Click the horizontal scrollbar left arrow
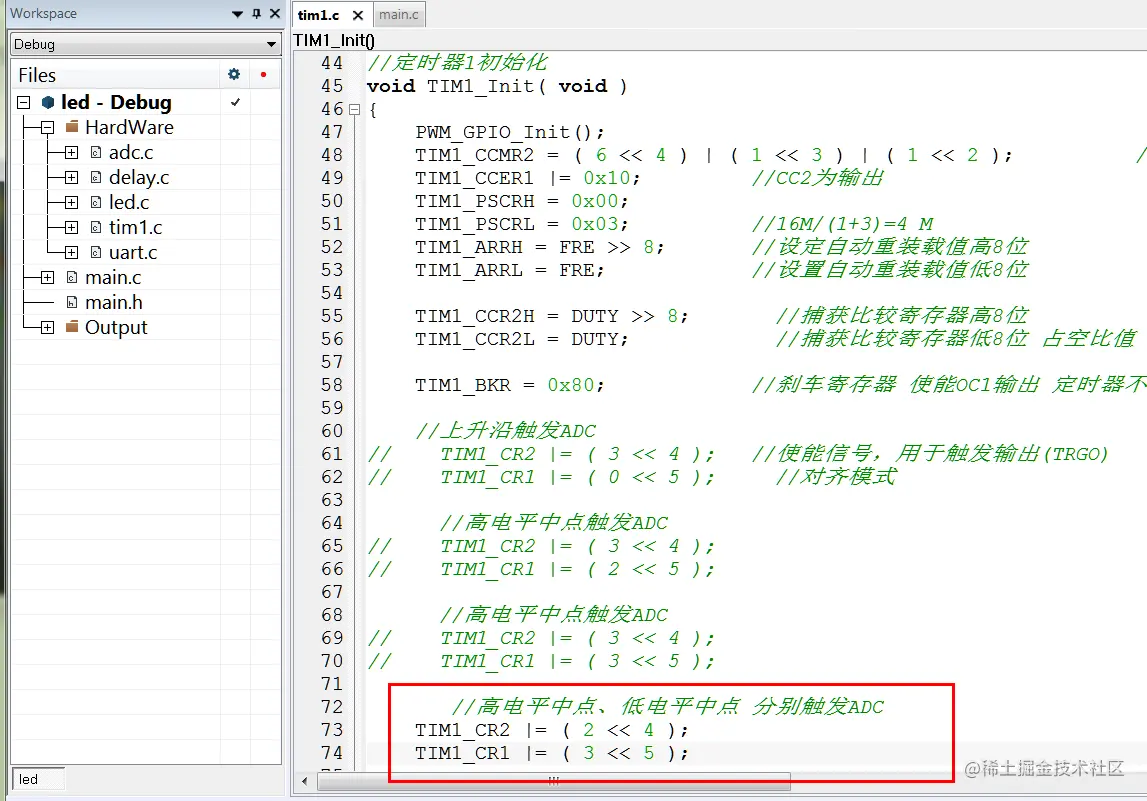This screenshot has height=801, width=1147. [304, 781]
